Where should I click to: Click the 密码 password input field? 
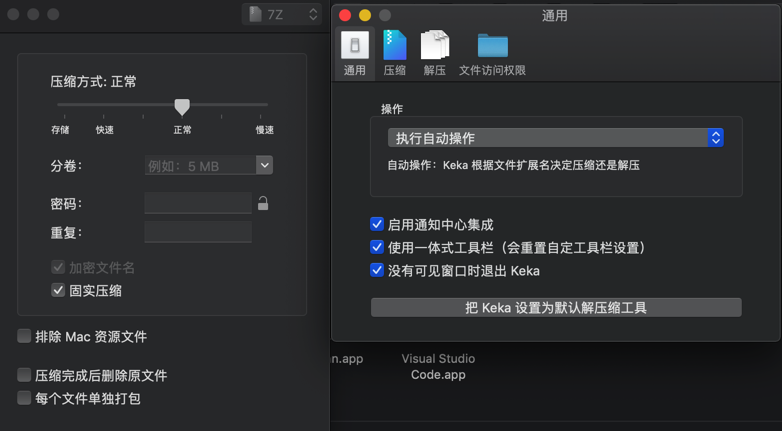198,203
